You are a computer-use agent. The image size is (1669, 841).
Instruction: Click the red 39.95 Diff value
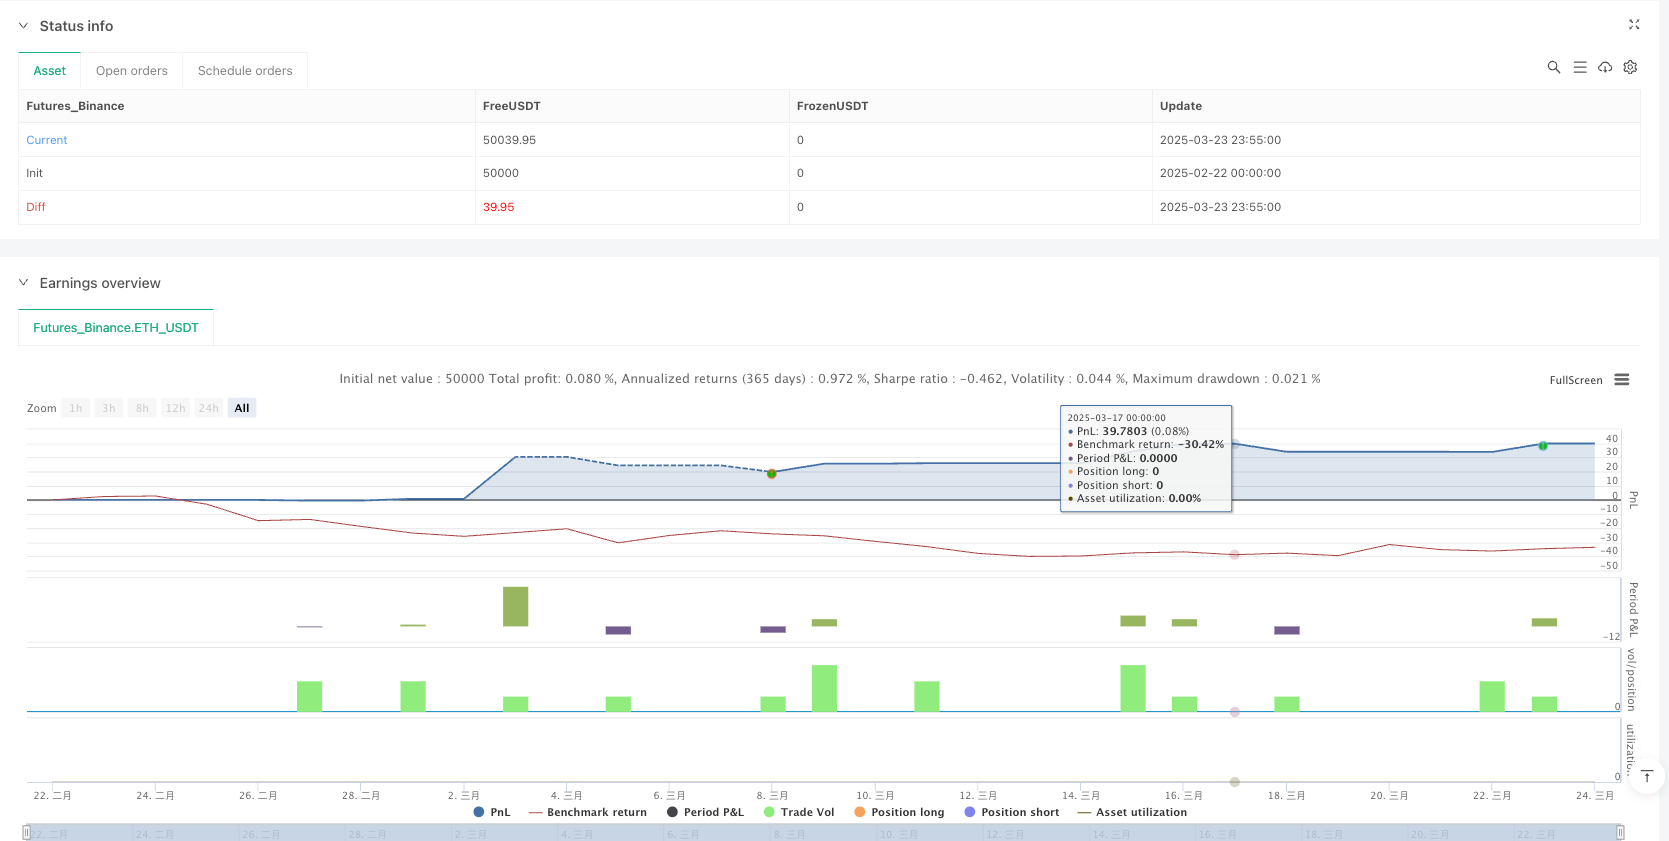tap(498, 207)
